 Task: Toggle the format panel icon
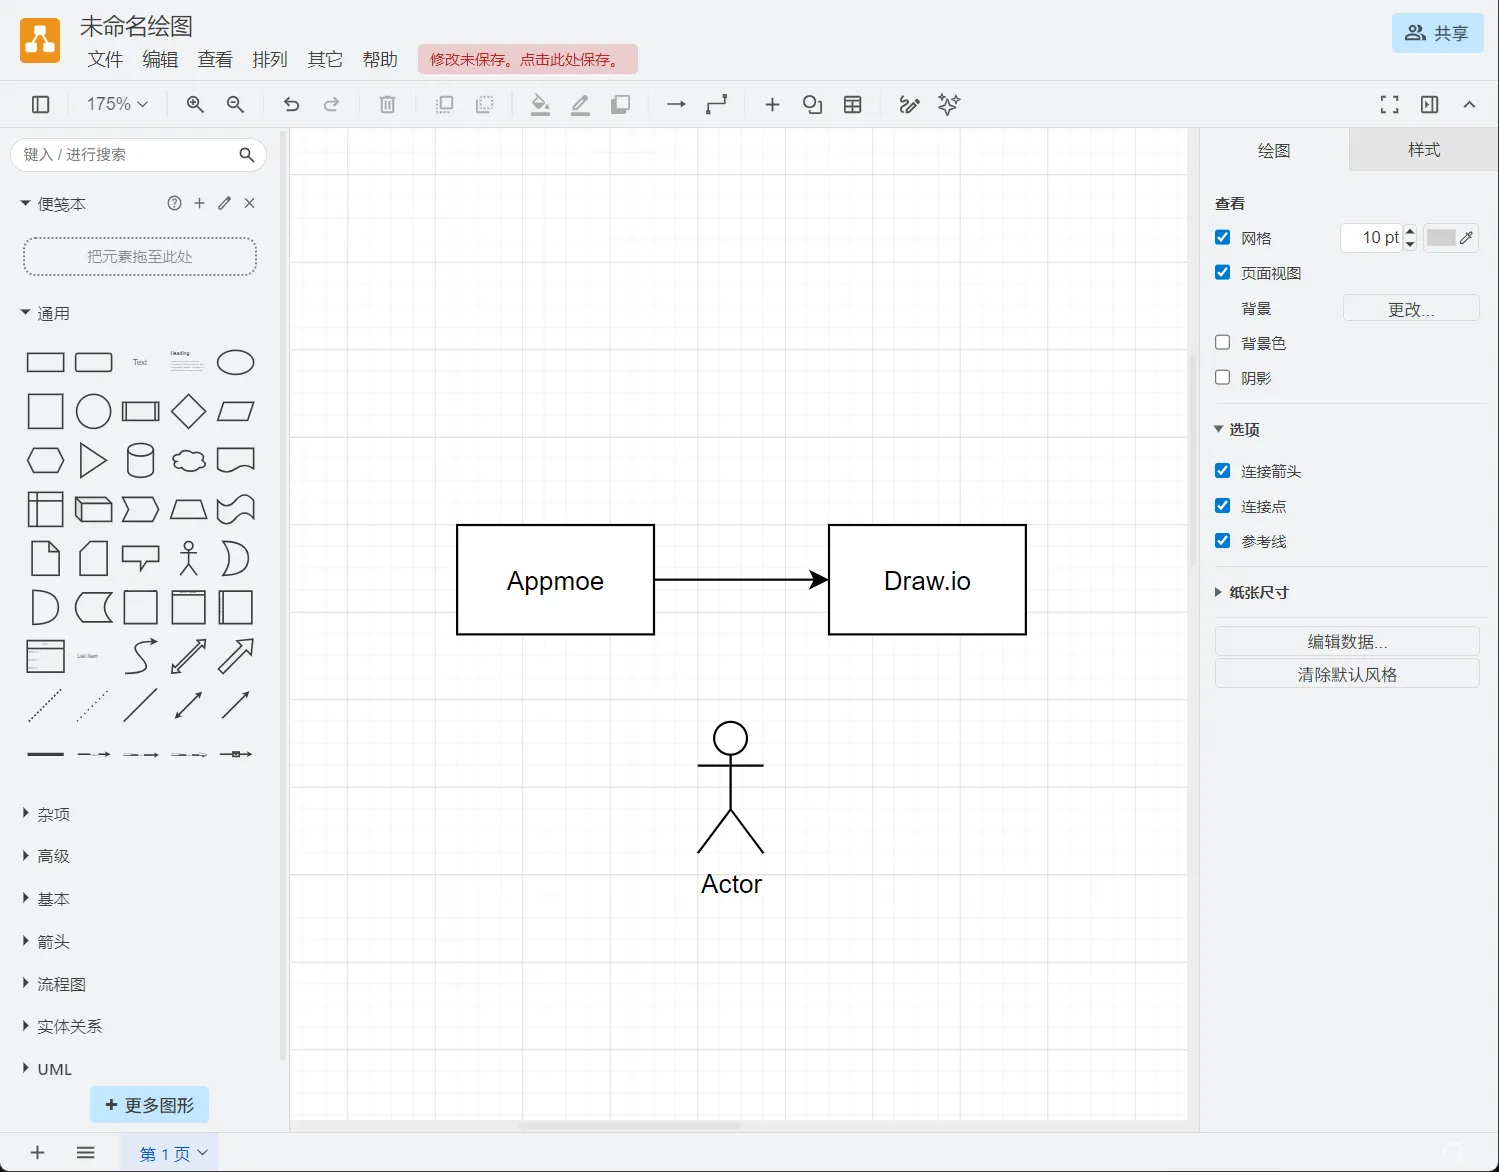pyautogui.click(x=1429, y=104)
